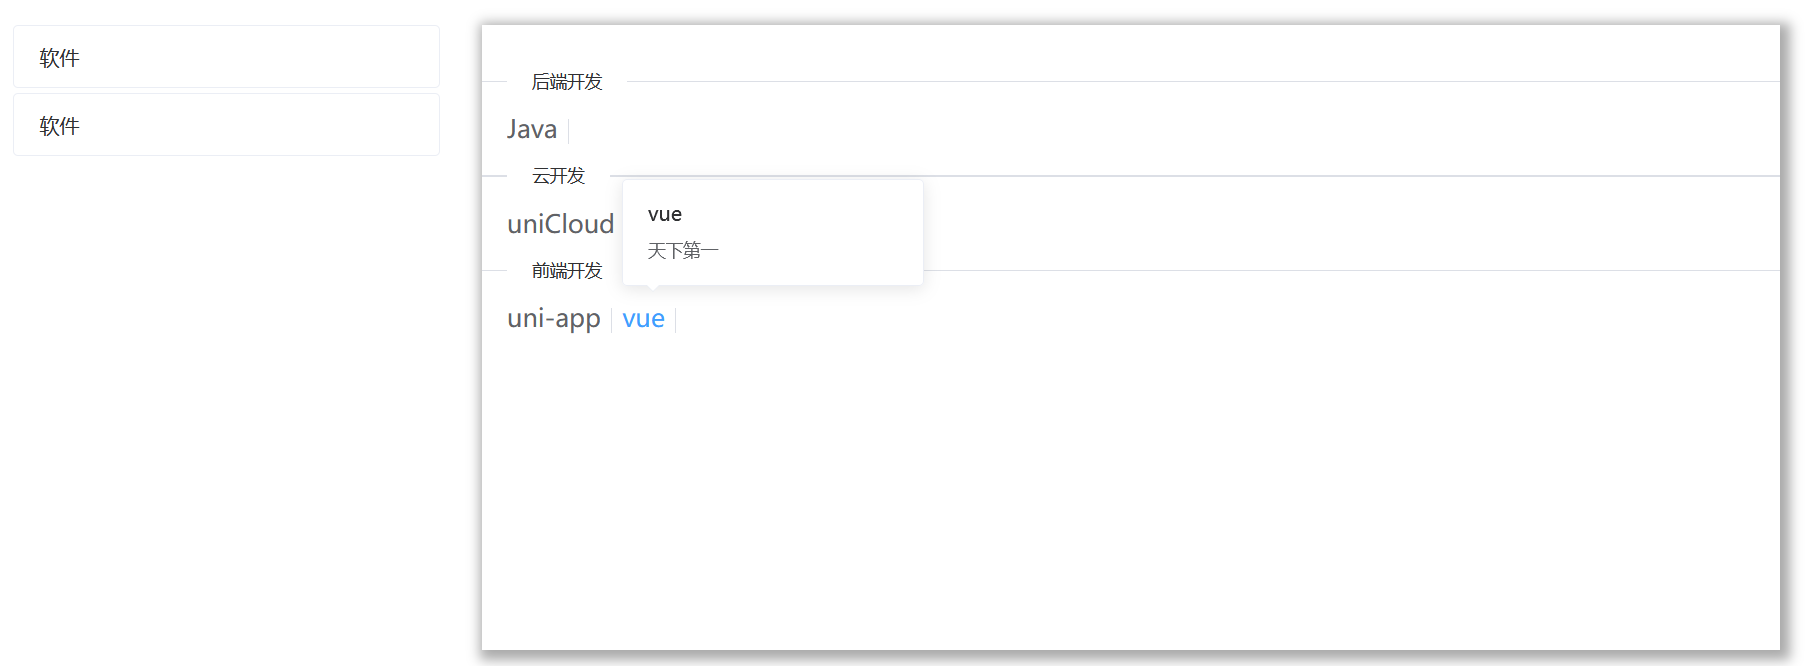This screenshot has height=666, width=1805.
Task: Click the vertical separator after Java
Action: click(x=569, y=130)
